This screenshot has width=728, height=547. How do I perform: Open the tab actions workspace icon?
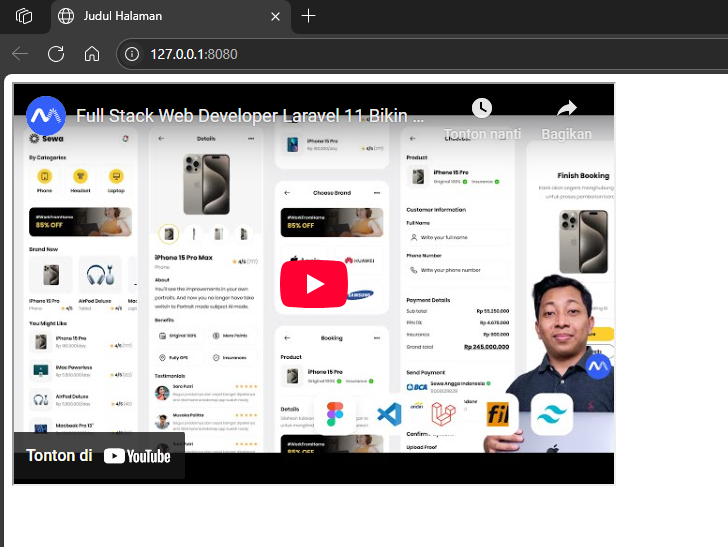pyautogui.click(x=24, y=16)
